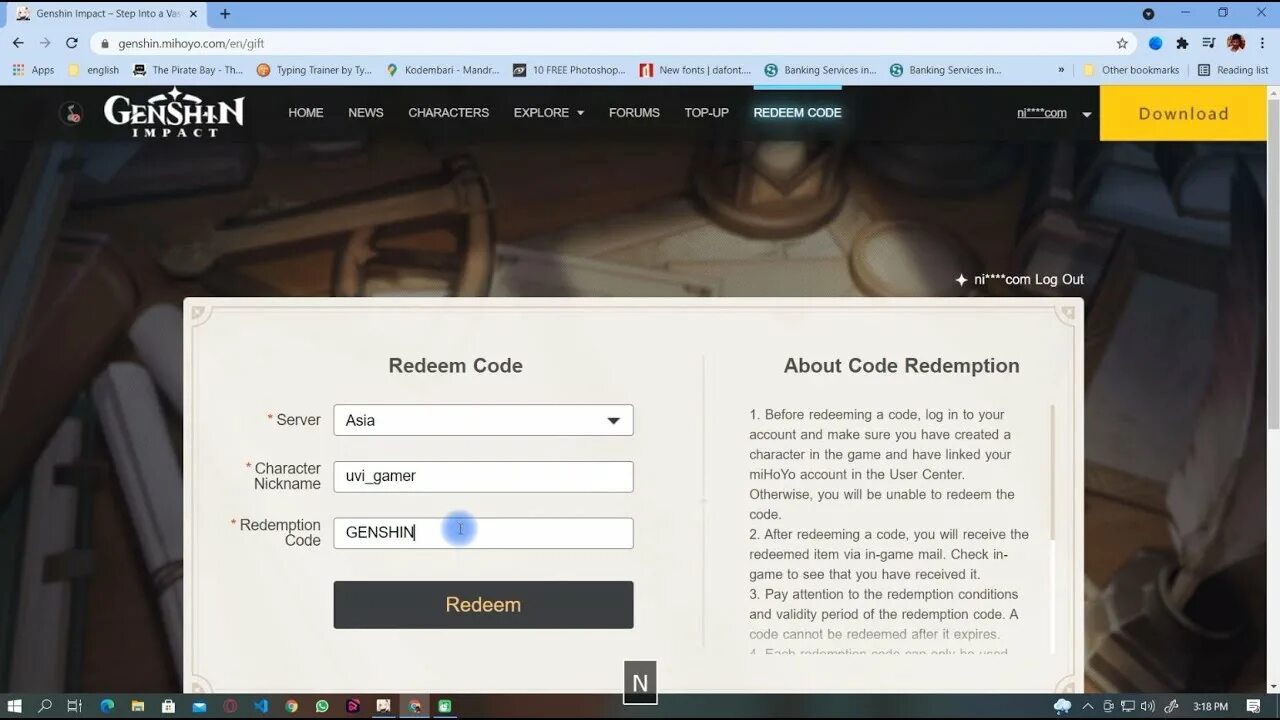The image size is (1280, 720).
Task: Open the NEWS nav item
Action: tap(366, 113)
